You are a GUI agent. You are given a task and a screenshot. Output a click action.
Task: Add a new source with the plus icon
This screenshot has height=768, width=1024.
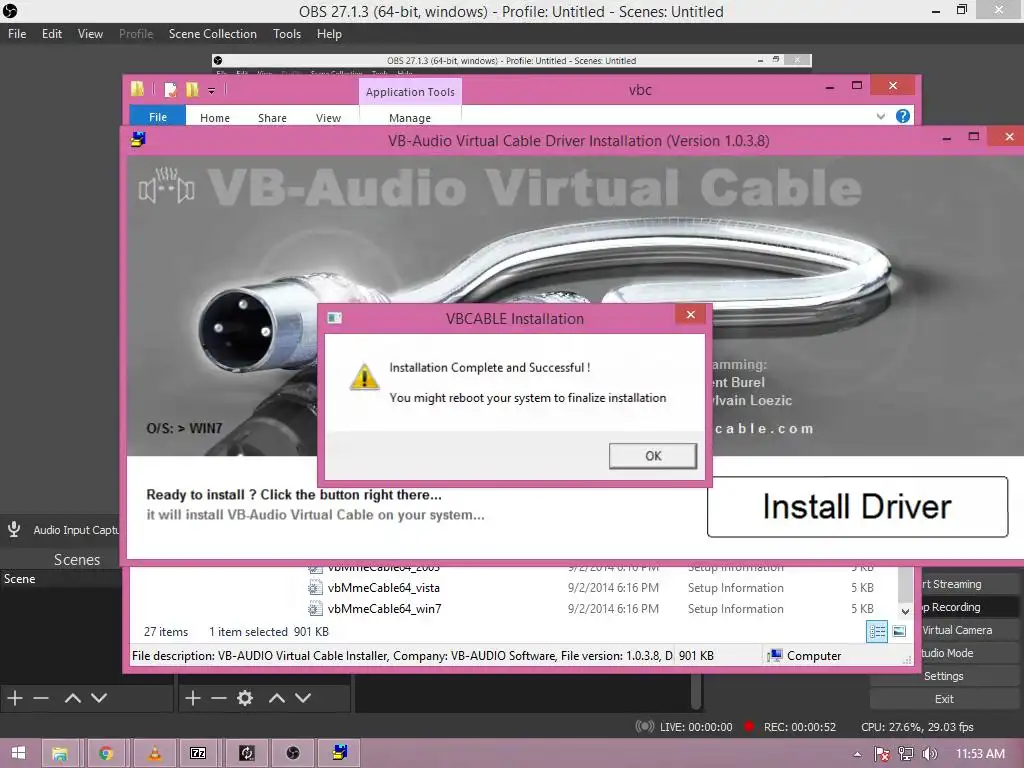193,698
